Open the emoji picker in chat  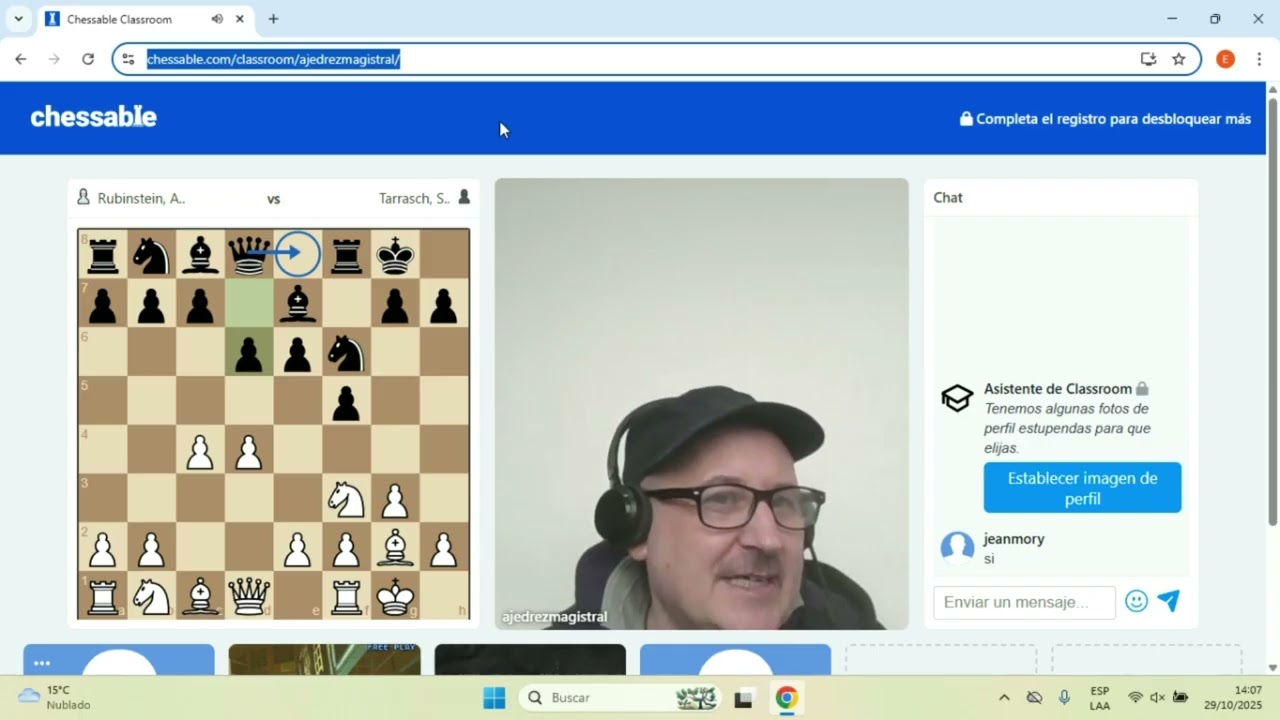[x=1136, y=601]
